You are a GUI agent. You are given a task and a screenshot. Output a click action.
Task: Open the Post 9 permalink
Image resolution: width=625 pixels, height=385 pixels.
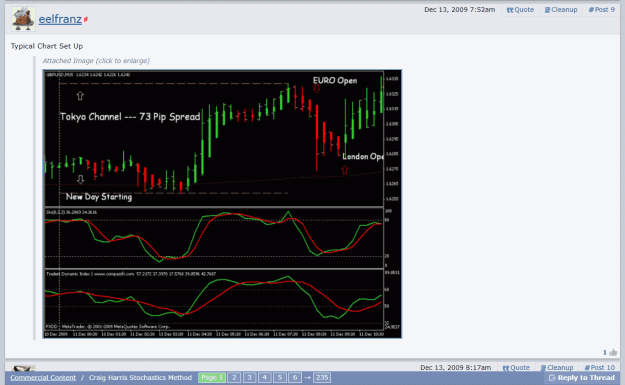(602, 10)
